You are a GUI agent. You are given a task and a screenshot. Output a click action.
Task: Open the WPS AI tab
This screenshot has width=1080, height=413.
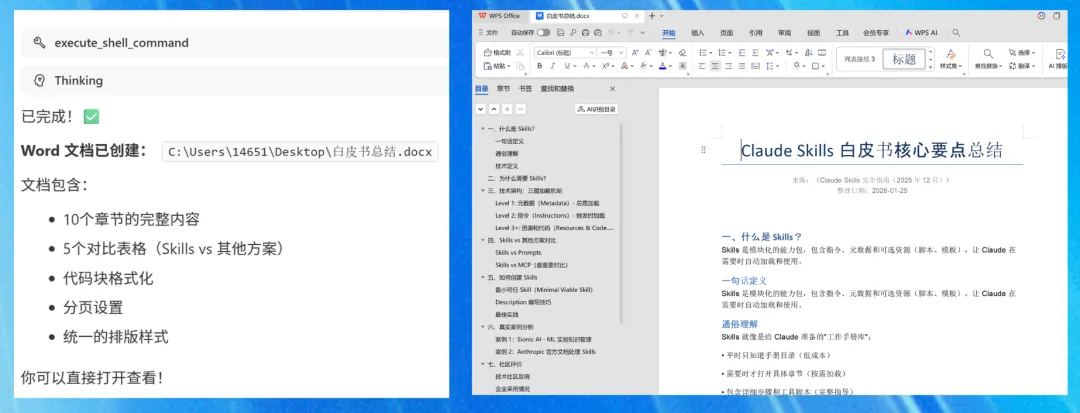[x=922, y=32]
